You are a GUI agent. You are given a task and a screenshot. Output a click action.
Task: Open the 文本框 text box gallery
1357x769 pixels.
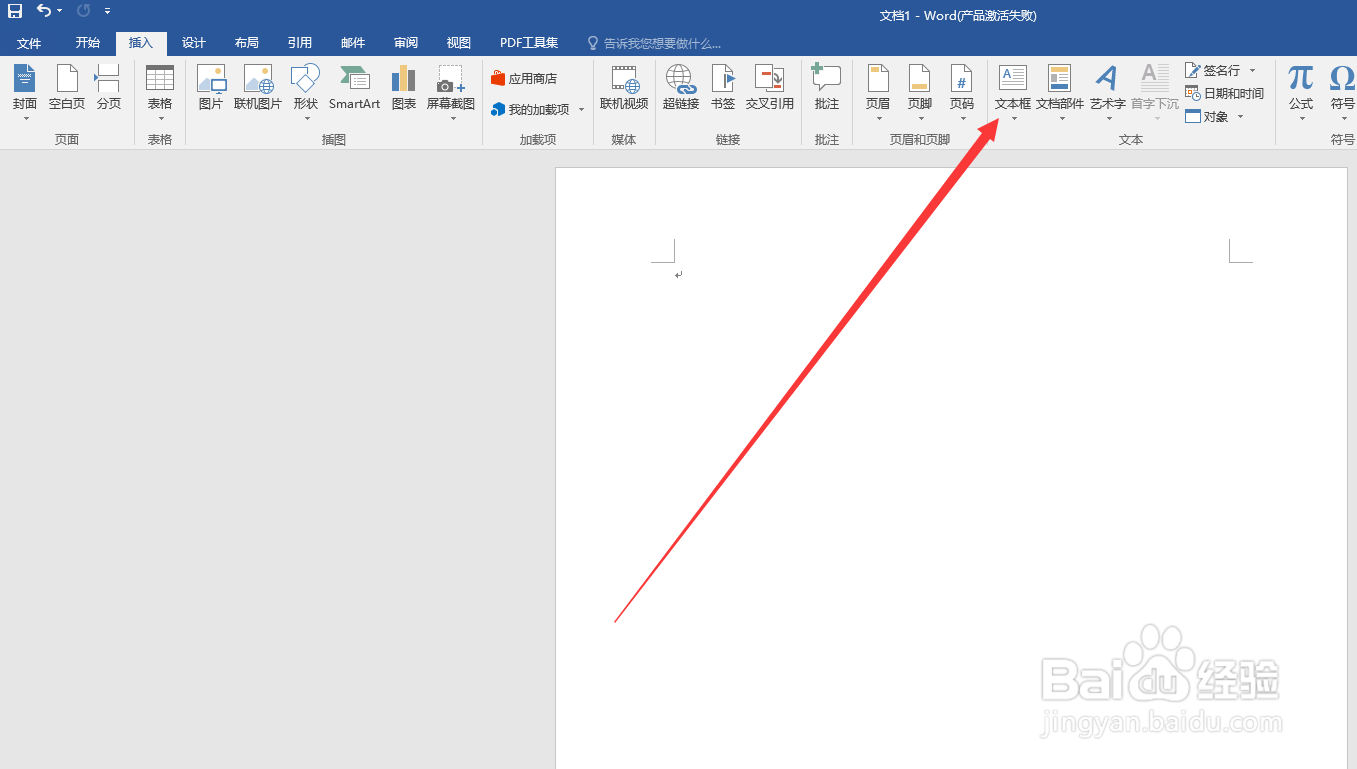click(1013, 92)
